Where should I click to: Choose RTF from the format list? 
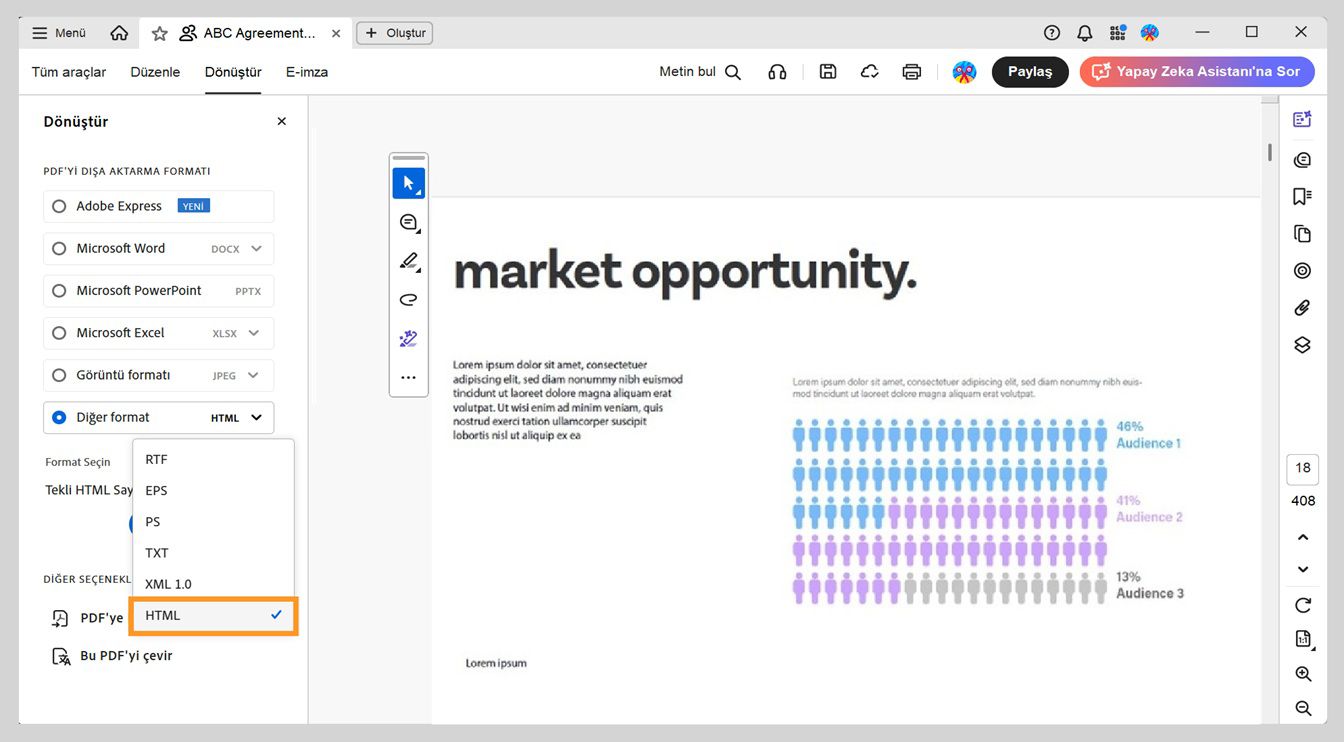coord(156,459)
